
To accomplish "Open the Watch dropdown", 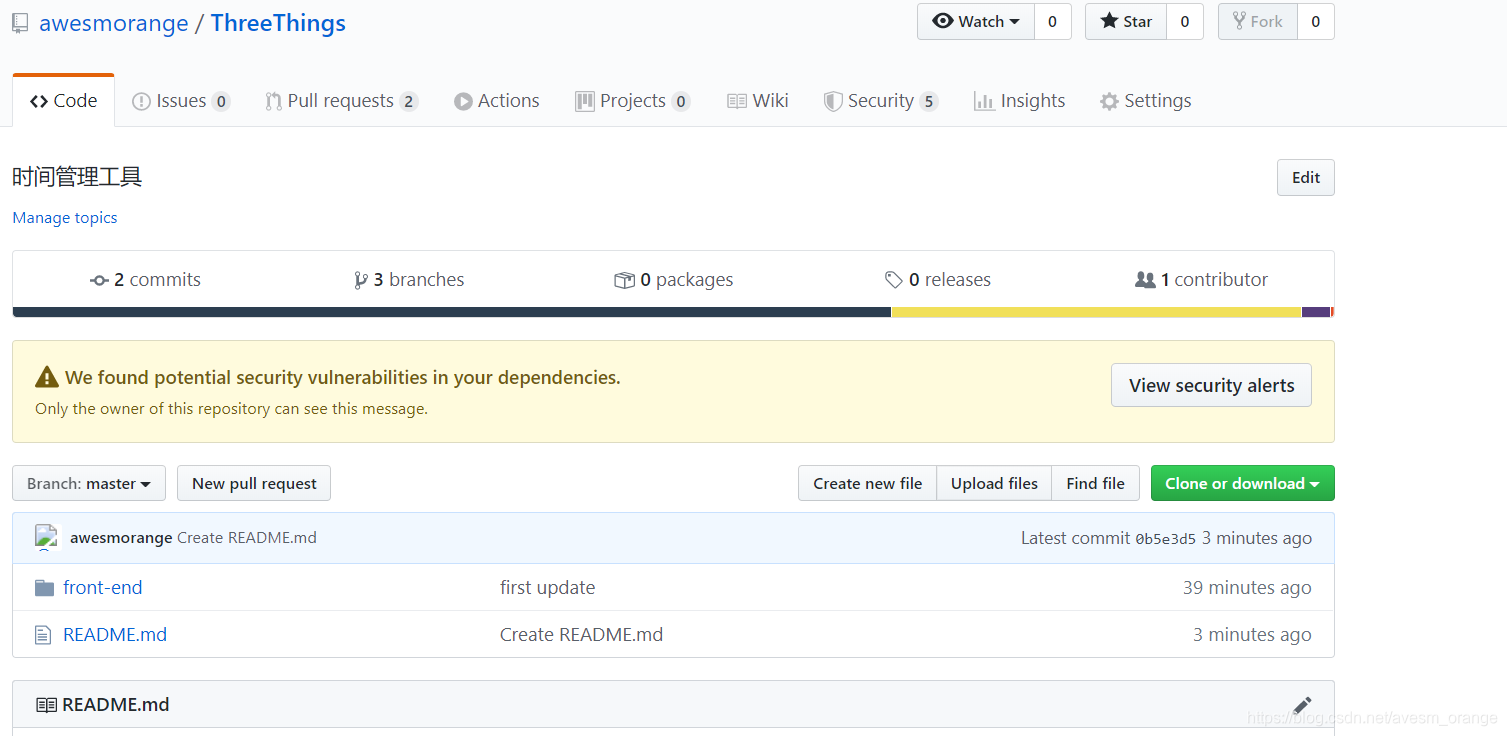I will [975, 21].
